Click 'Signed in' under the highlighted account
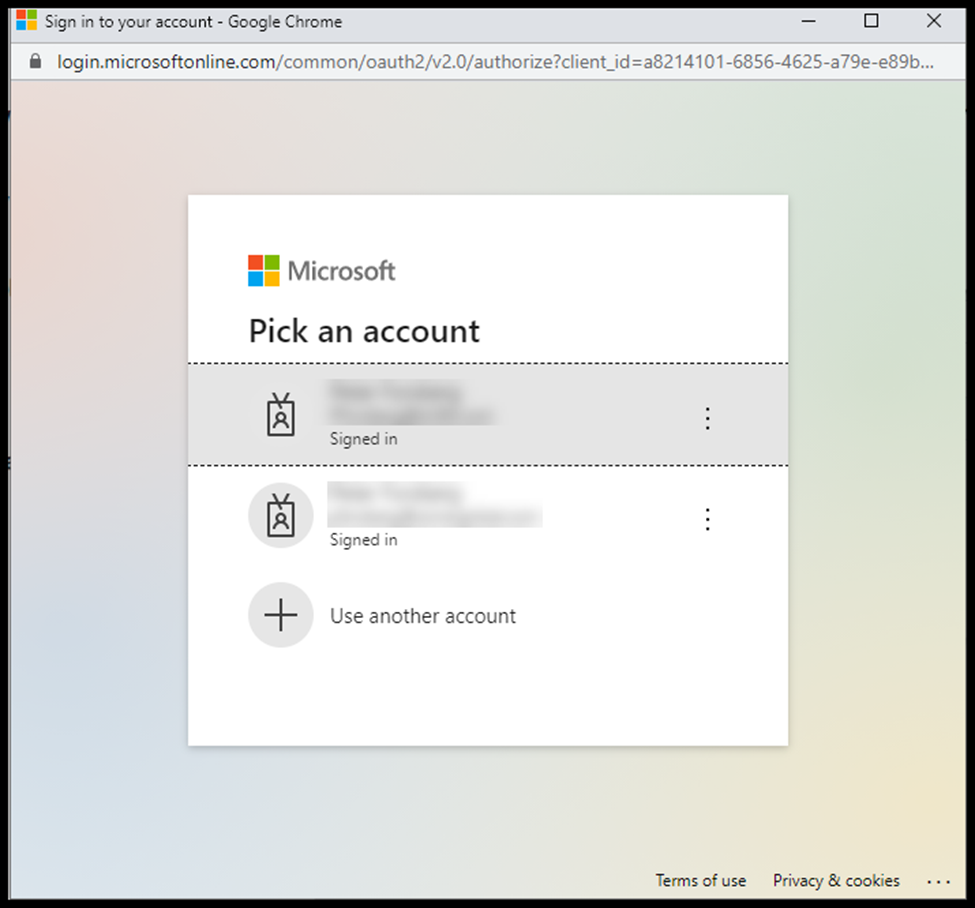This screenshot has width=975, height=908. [x=363, y=439]
